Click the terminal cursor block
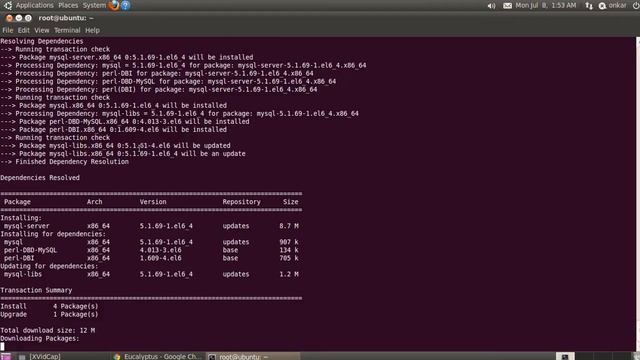The height and width of the screenshot is (360, 640). click(2, 347)
